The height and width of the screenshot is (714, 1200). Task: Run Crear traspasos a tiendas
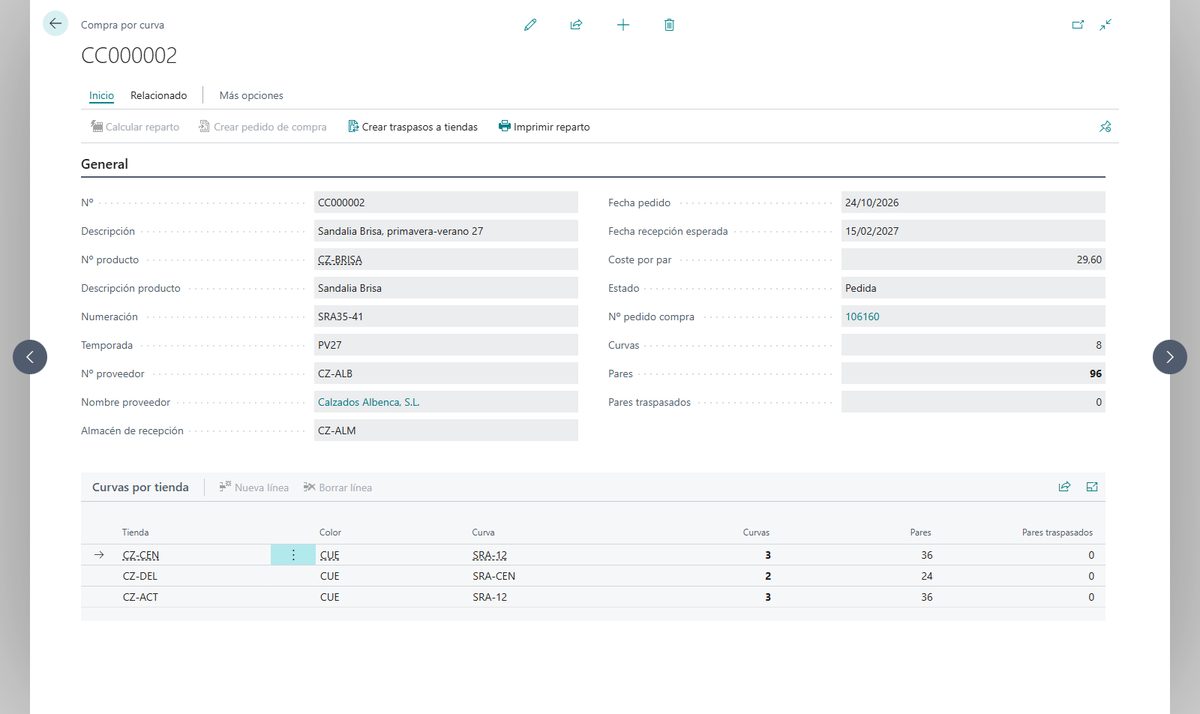click(x=413, y=127)
